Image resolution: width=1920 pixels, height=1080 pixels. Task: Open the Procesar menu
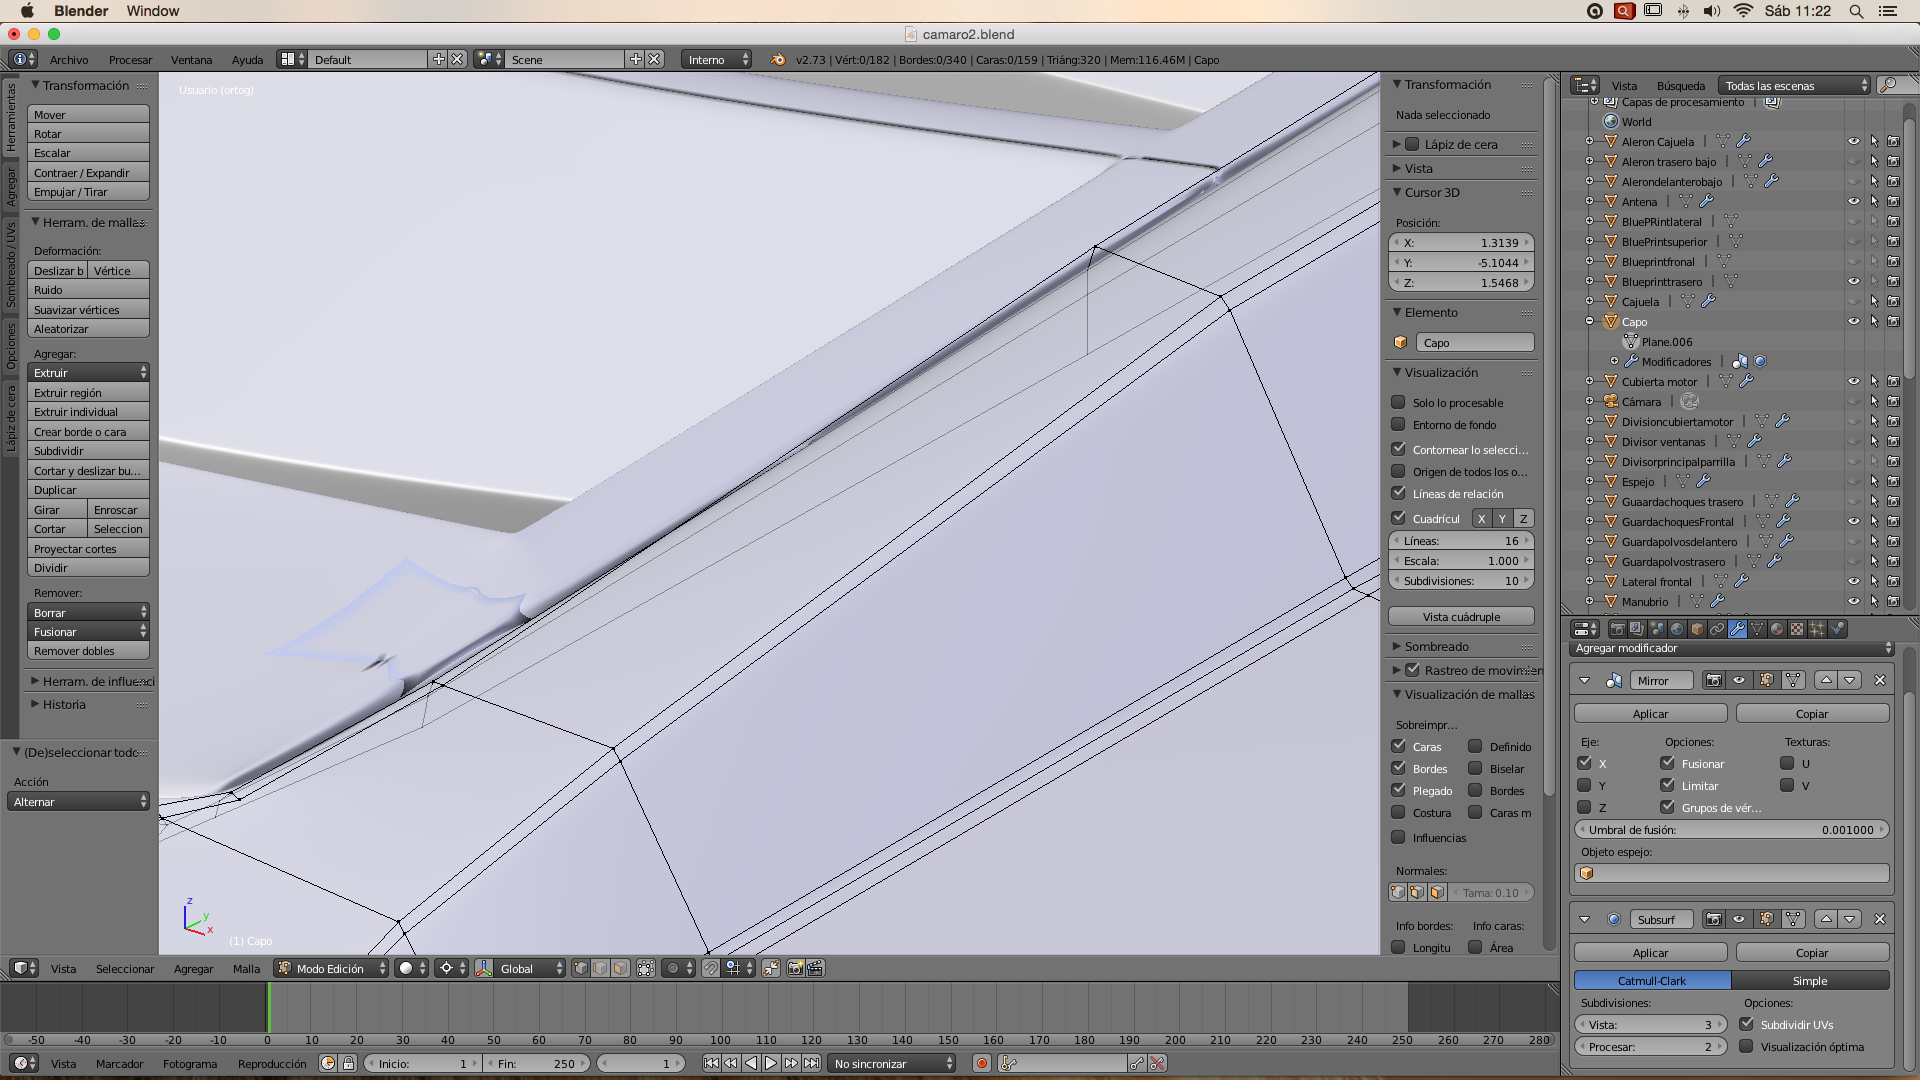pos(130,59)
